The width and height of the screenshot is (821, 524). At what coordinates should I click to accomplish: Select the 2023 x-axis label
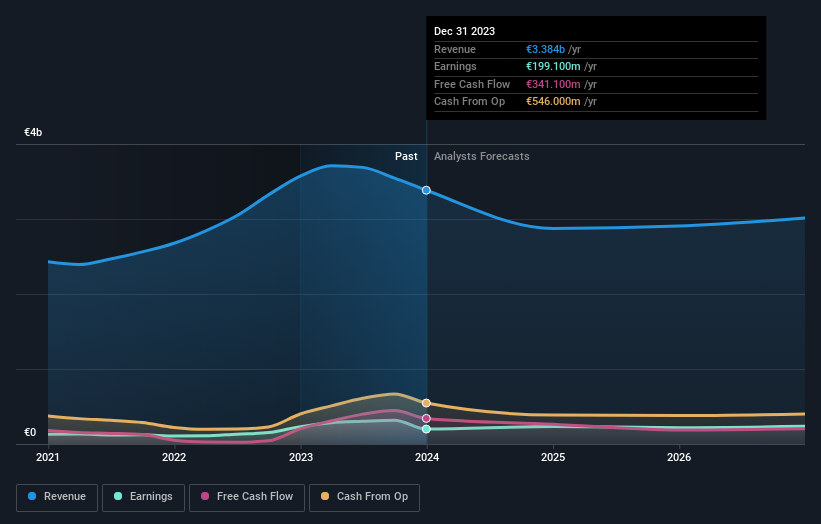click(301, 457)
